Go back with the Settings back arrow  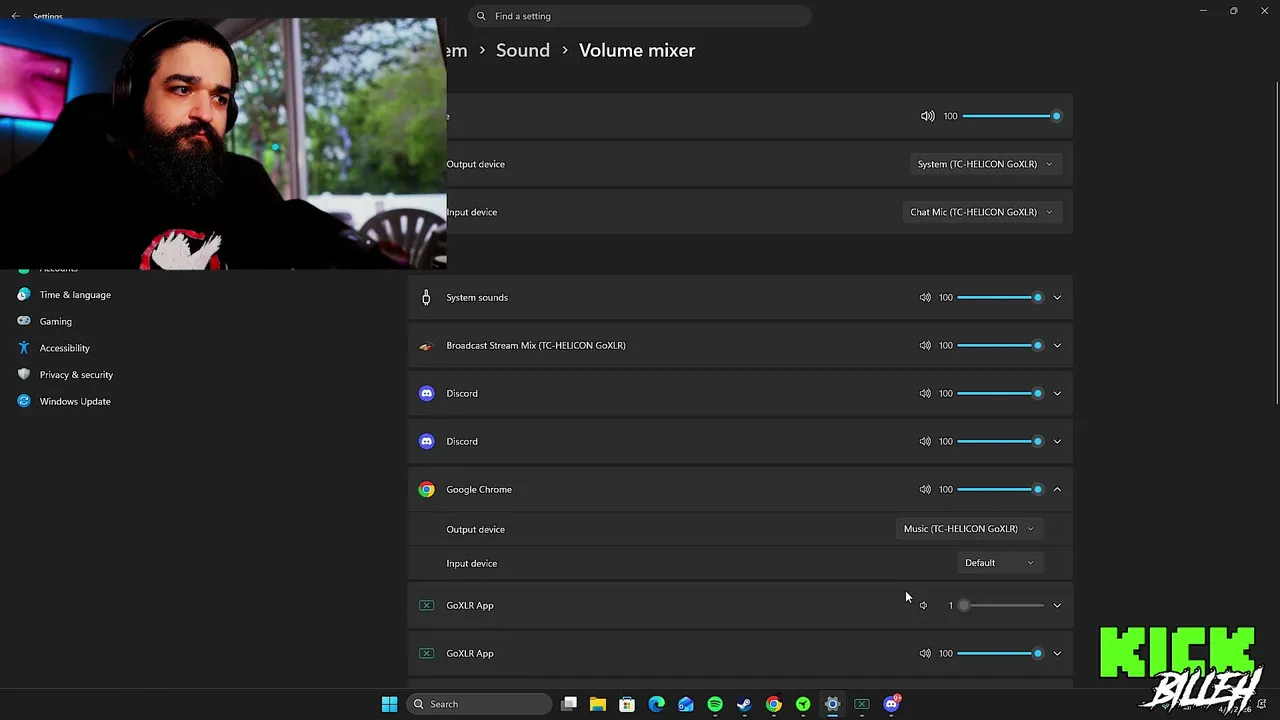[15, 16]
